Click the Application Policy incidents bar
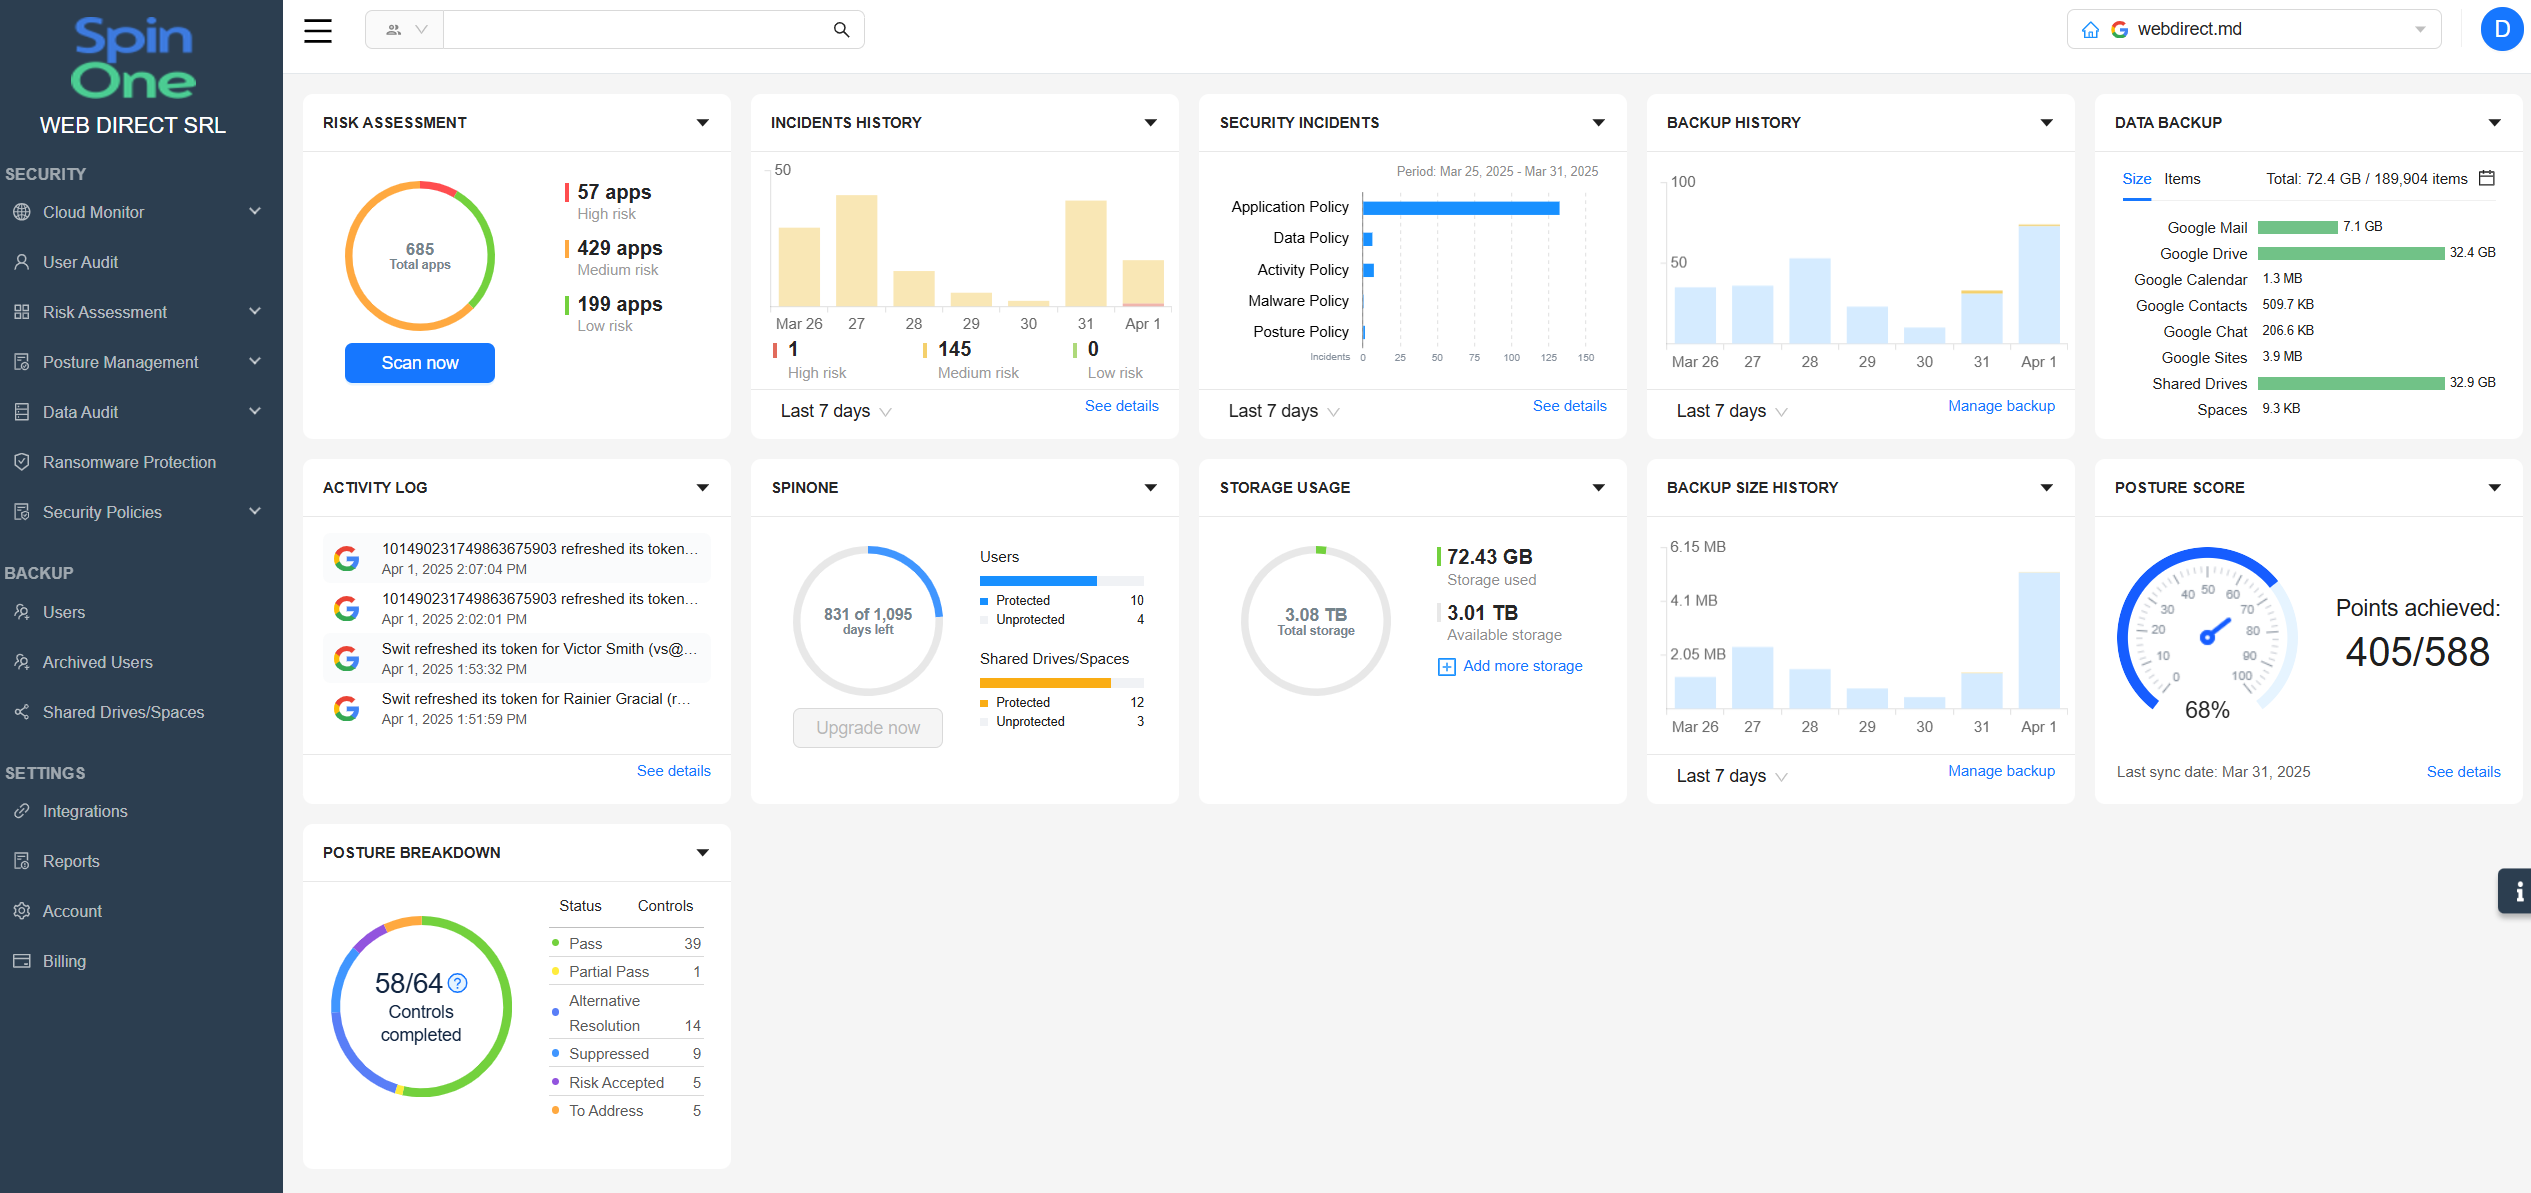Viewport: 2531px width, 1193px height. click(1459, 208)
